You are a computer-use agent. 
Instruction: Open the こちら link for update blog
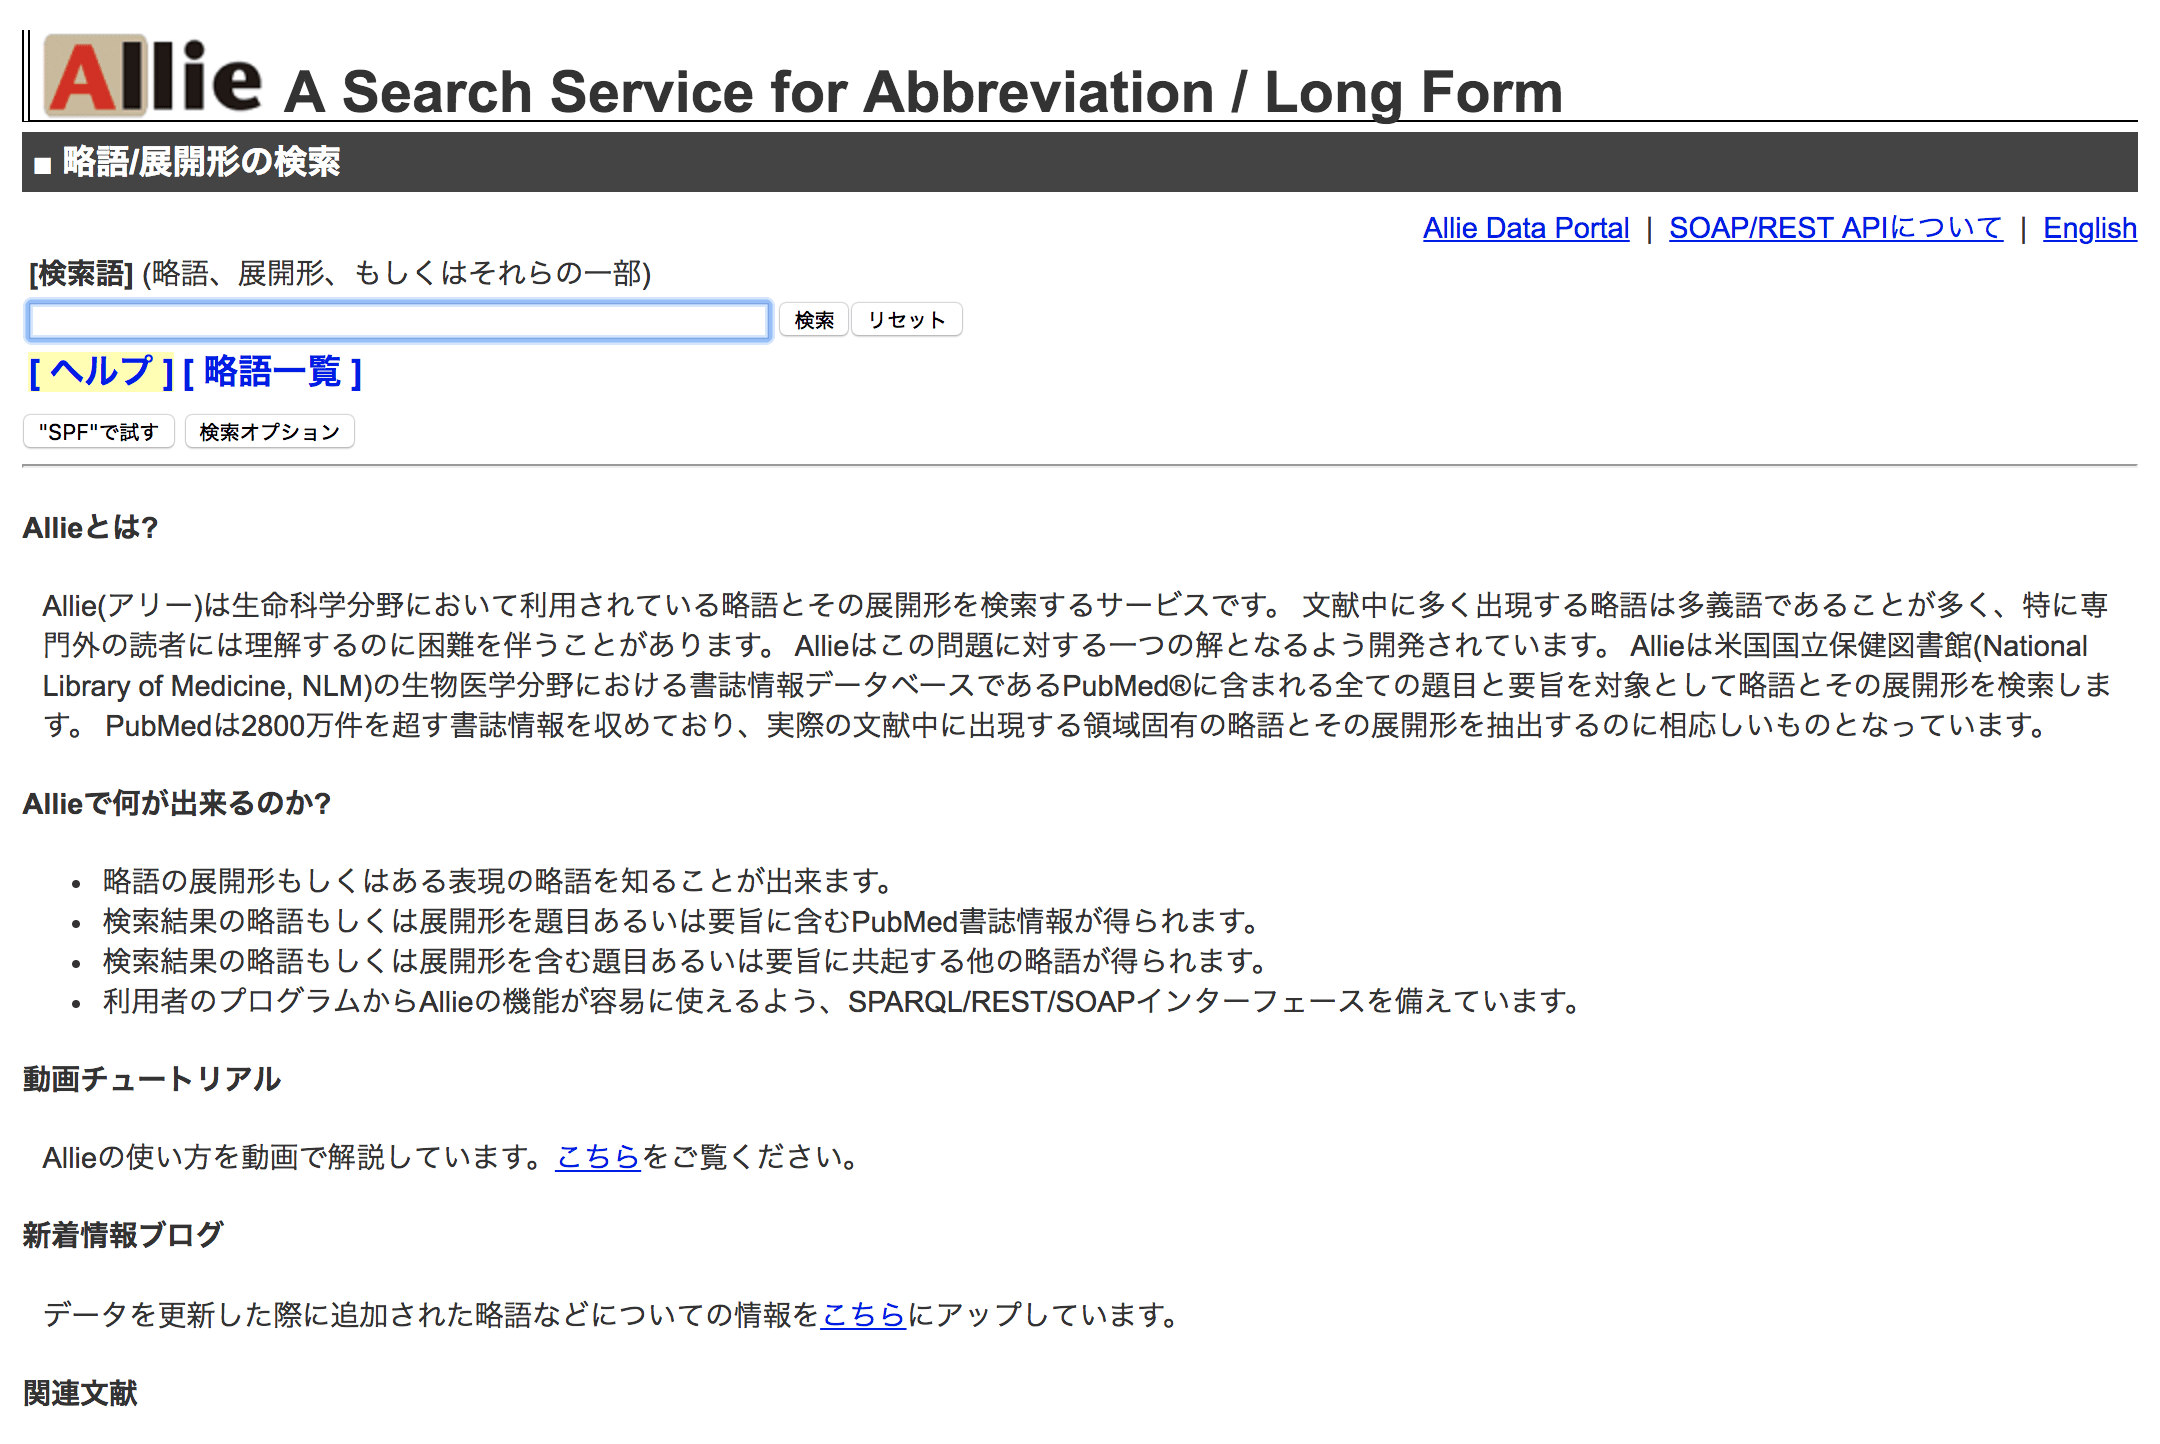click(863, 1314)
